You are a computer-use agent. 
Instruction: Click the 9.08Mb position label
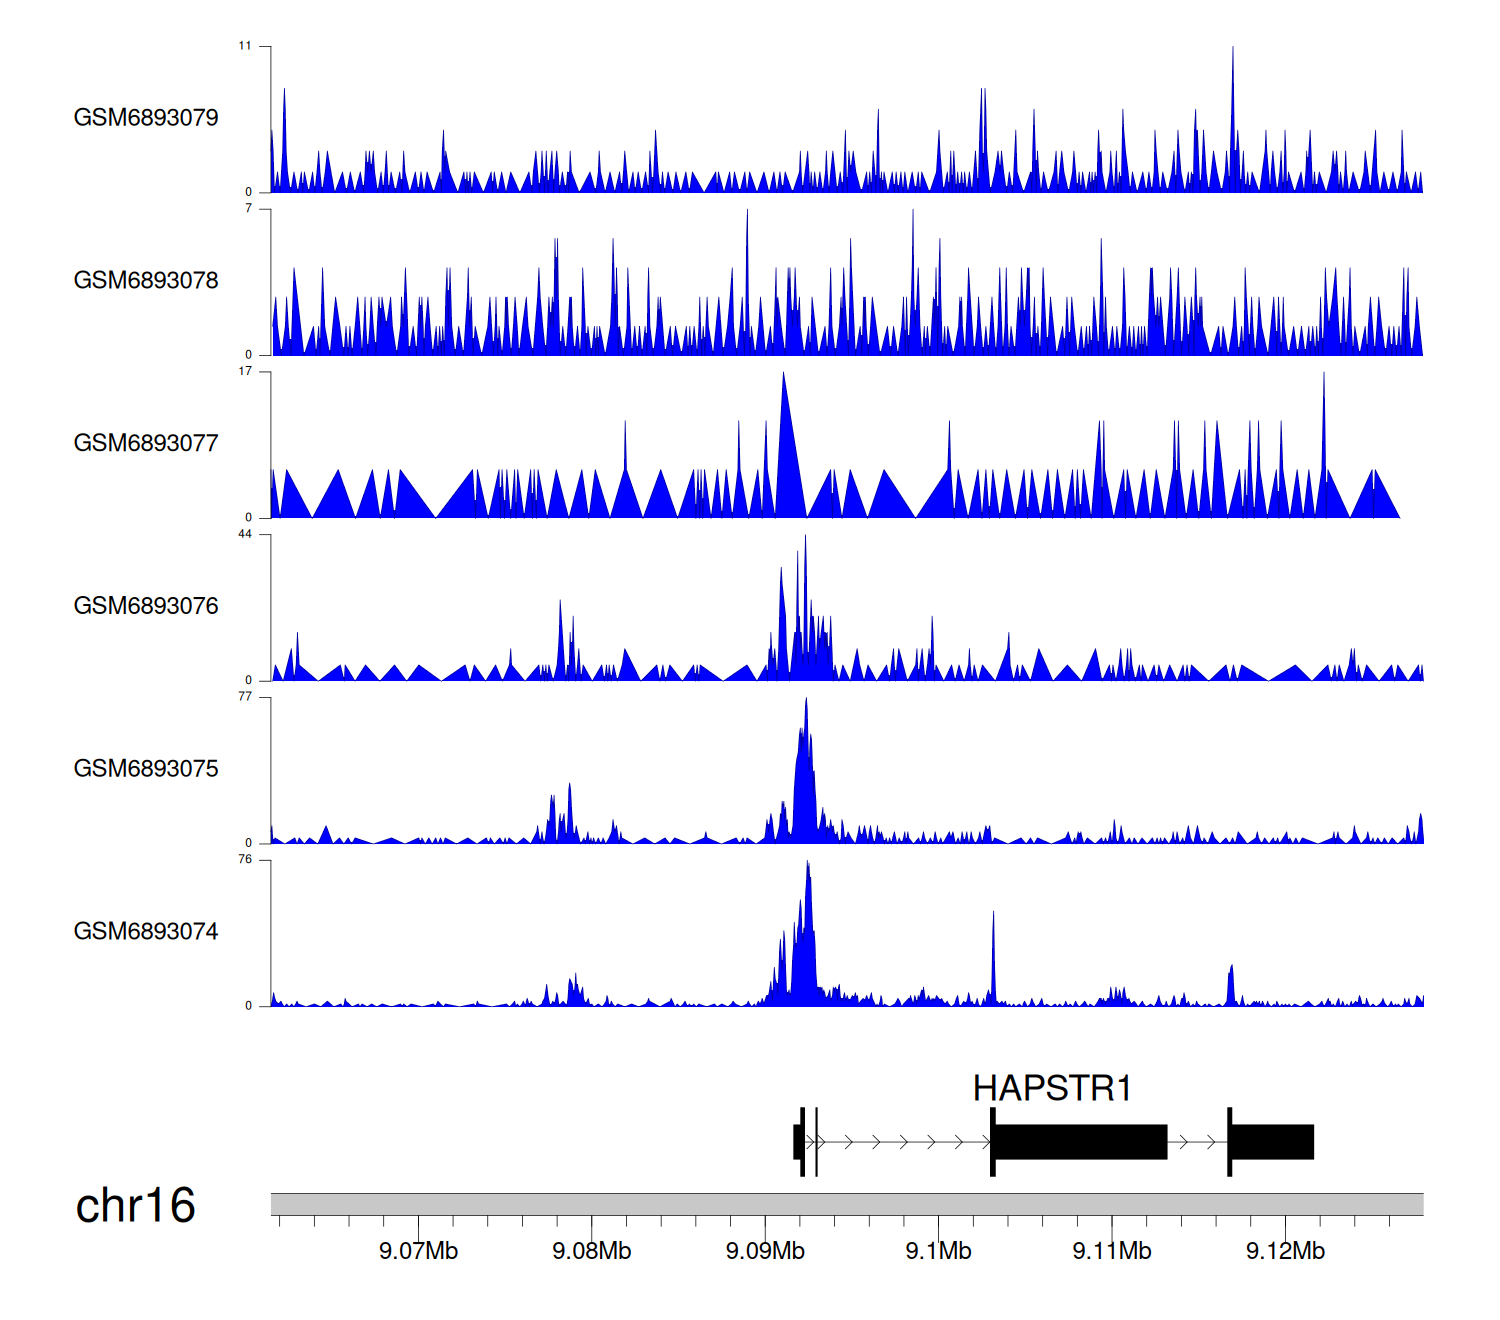click(592, 1251)
